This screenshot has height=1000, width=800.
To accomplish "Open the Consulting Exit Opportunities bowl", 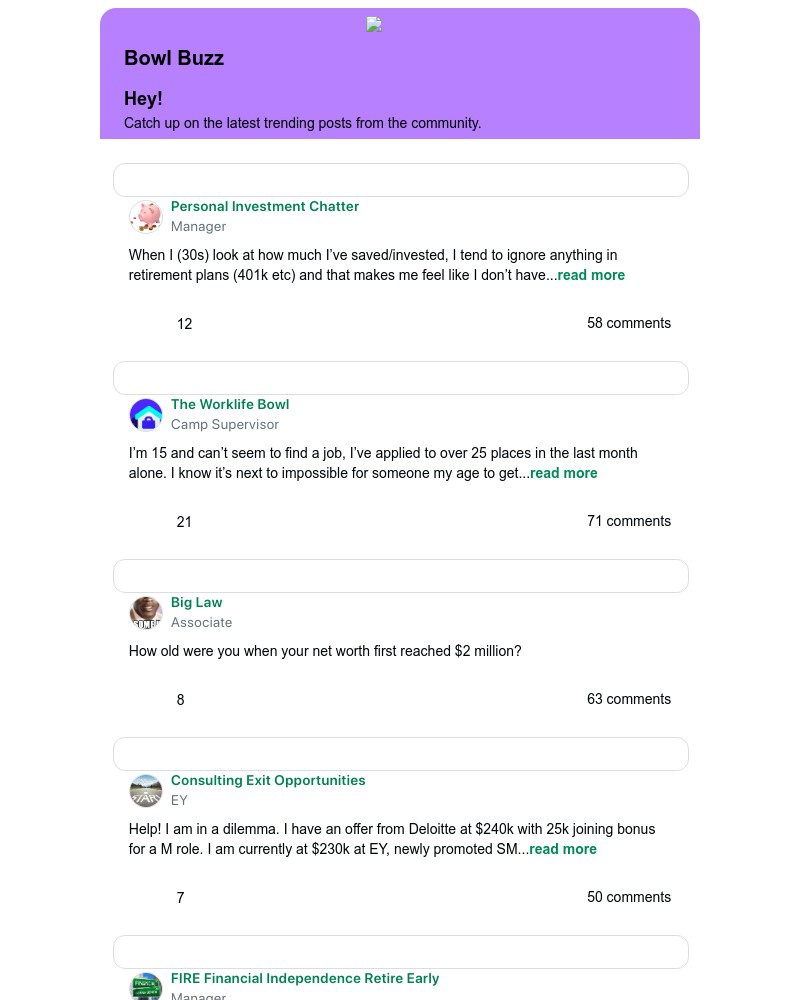I will [268, 780].
